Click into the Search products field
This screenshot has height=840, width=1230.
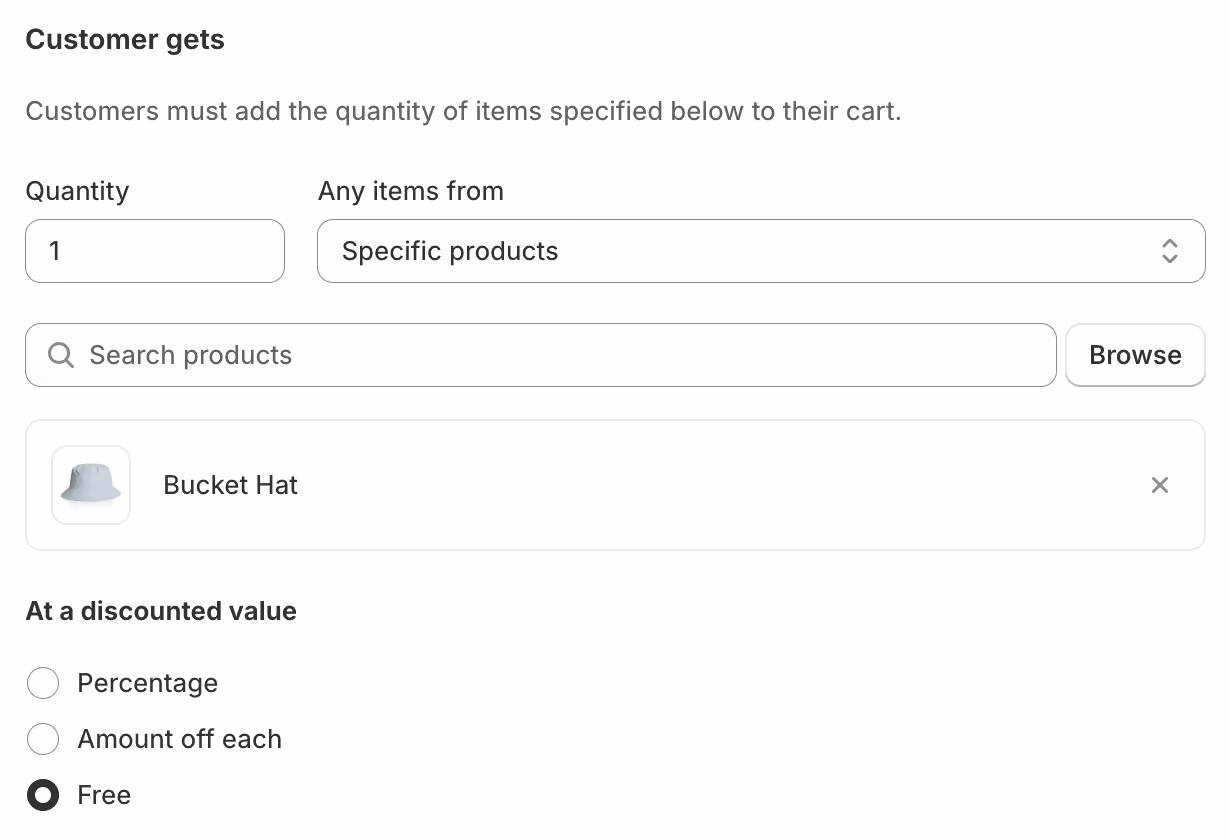pyautogui.click(x=560, y=355)
